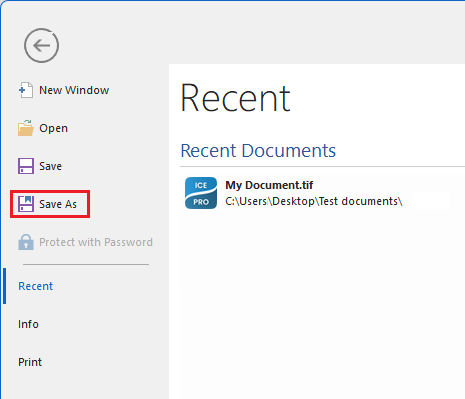This screenshot has width=465, height=399.
Task: Click the padlock icon for password protection
Action: 26,242
